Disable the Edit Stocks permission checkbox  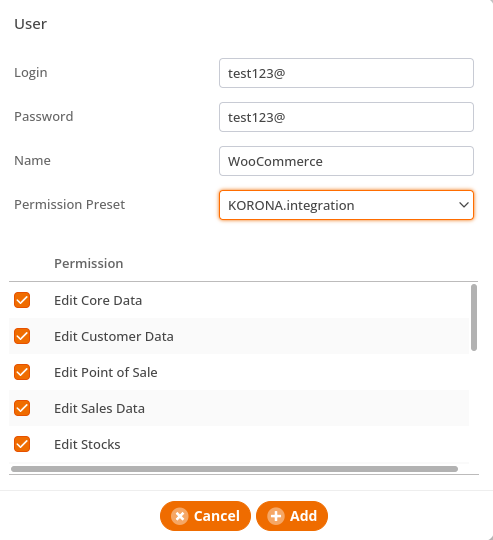[22, 444]
